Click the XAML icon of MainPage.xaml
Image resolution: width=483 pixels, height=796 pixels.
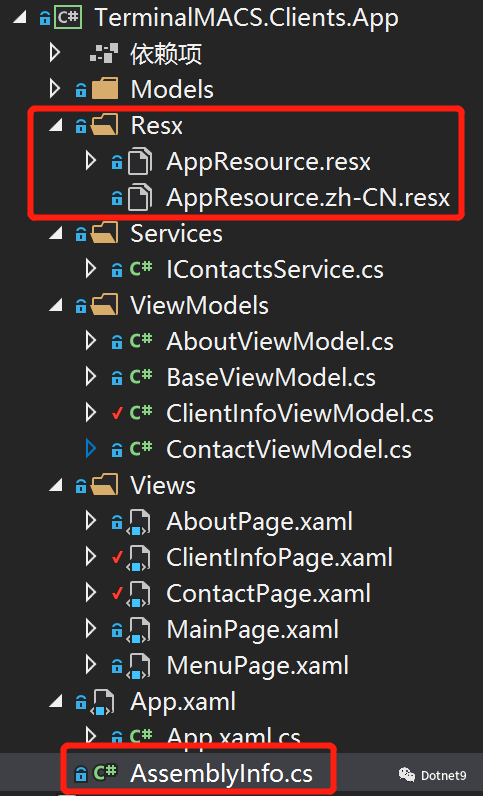(x=139, y=631)
